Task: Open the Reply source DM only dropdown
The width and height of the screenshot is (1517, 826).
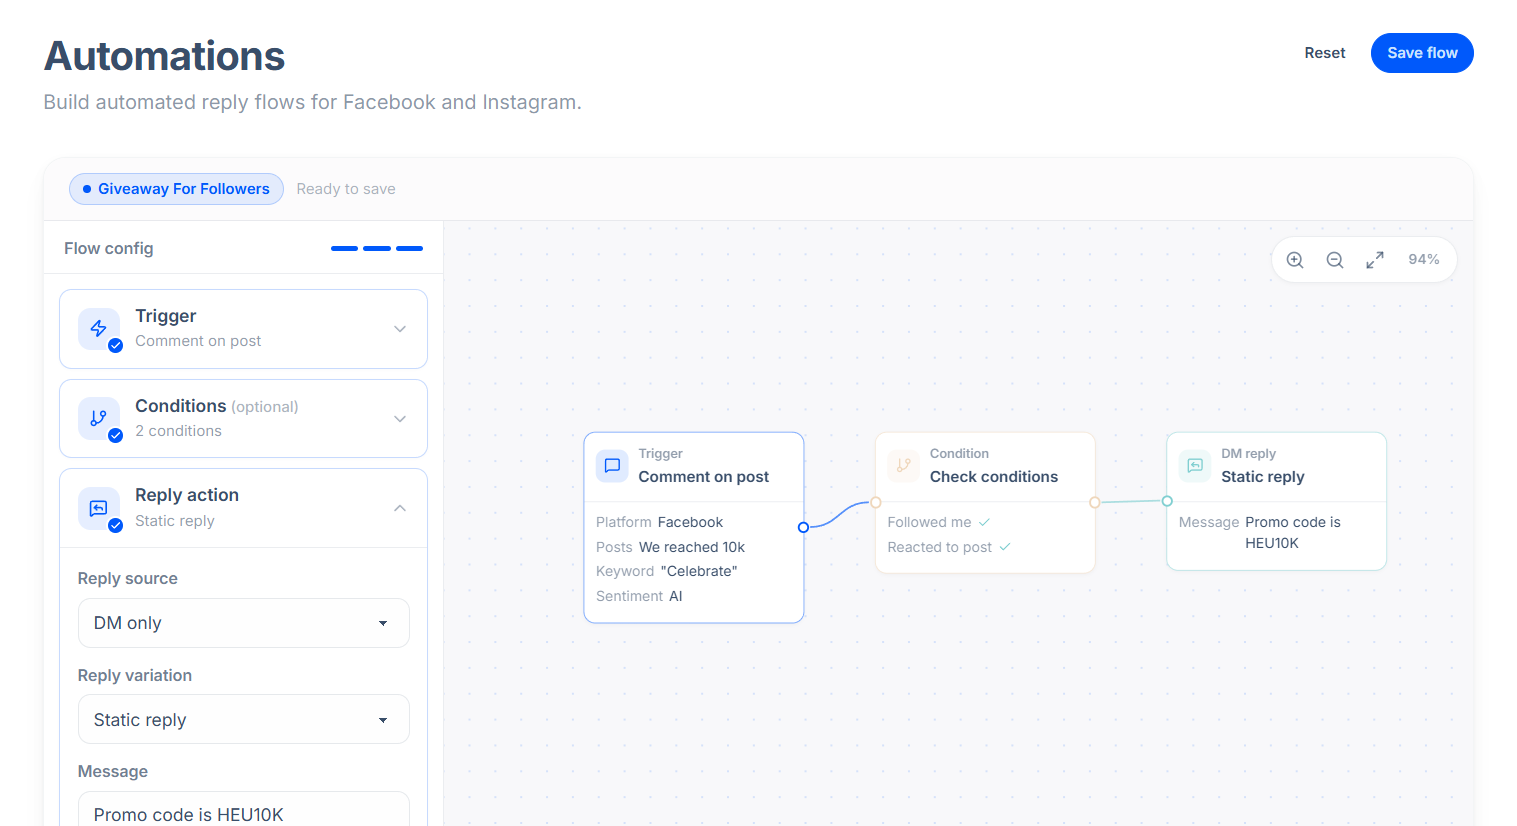Action: [x=244, y=623]
